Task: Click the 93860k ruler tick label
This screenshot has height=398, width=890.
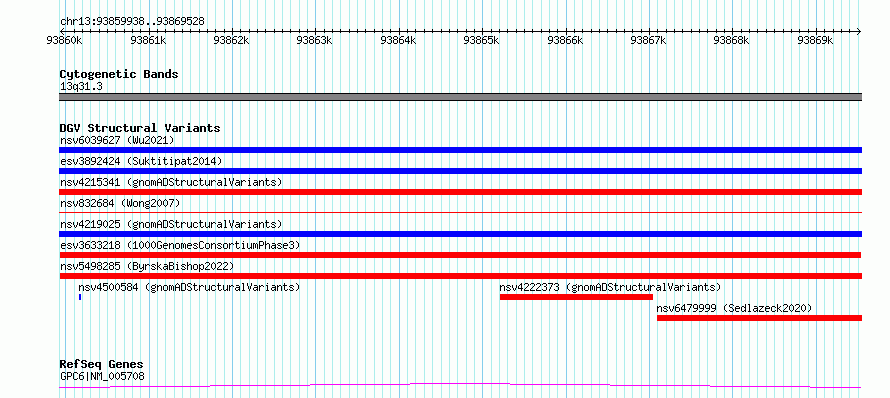Action: (64, 40)
